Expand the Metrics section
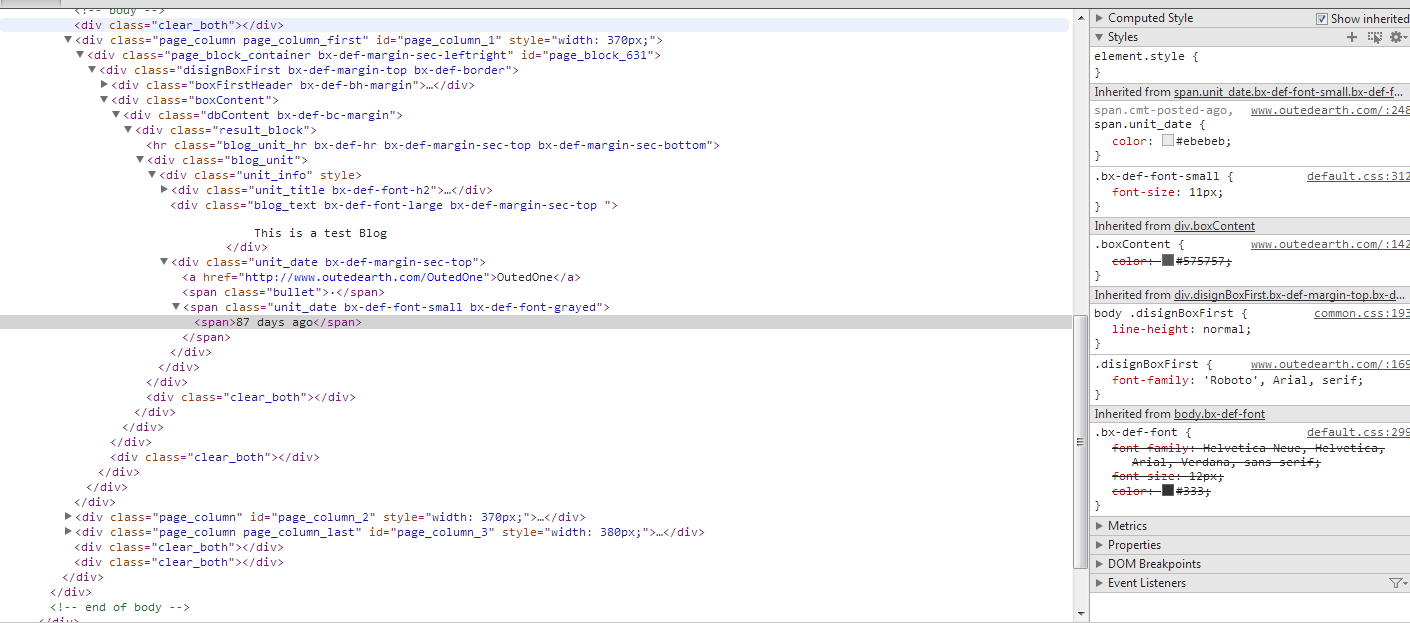The height and width of the screenshot is (623, 1410). coord(1100,526)
